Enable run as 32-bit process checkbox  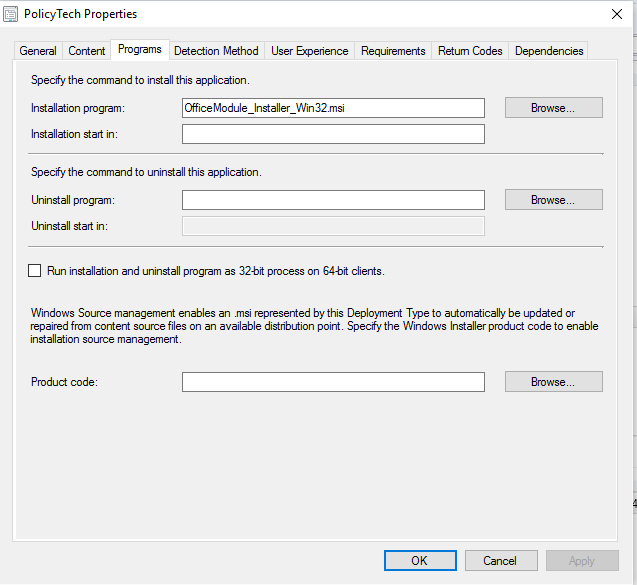[35, 271]
